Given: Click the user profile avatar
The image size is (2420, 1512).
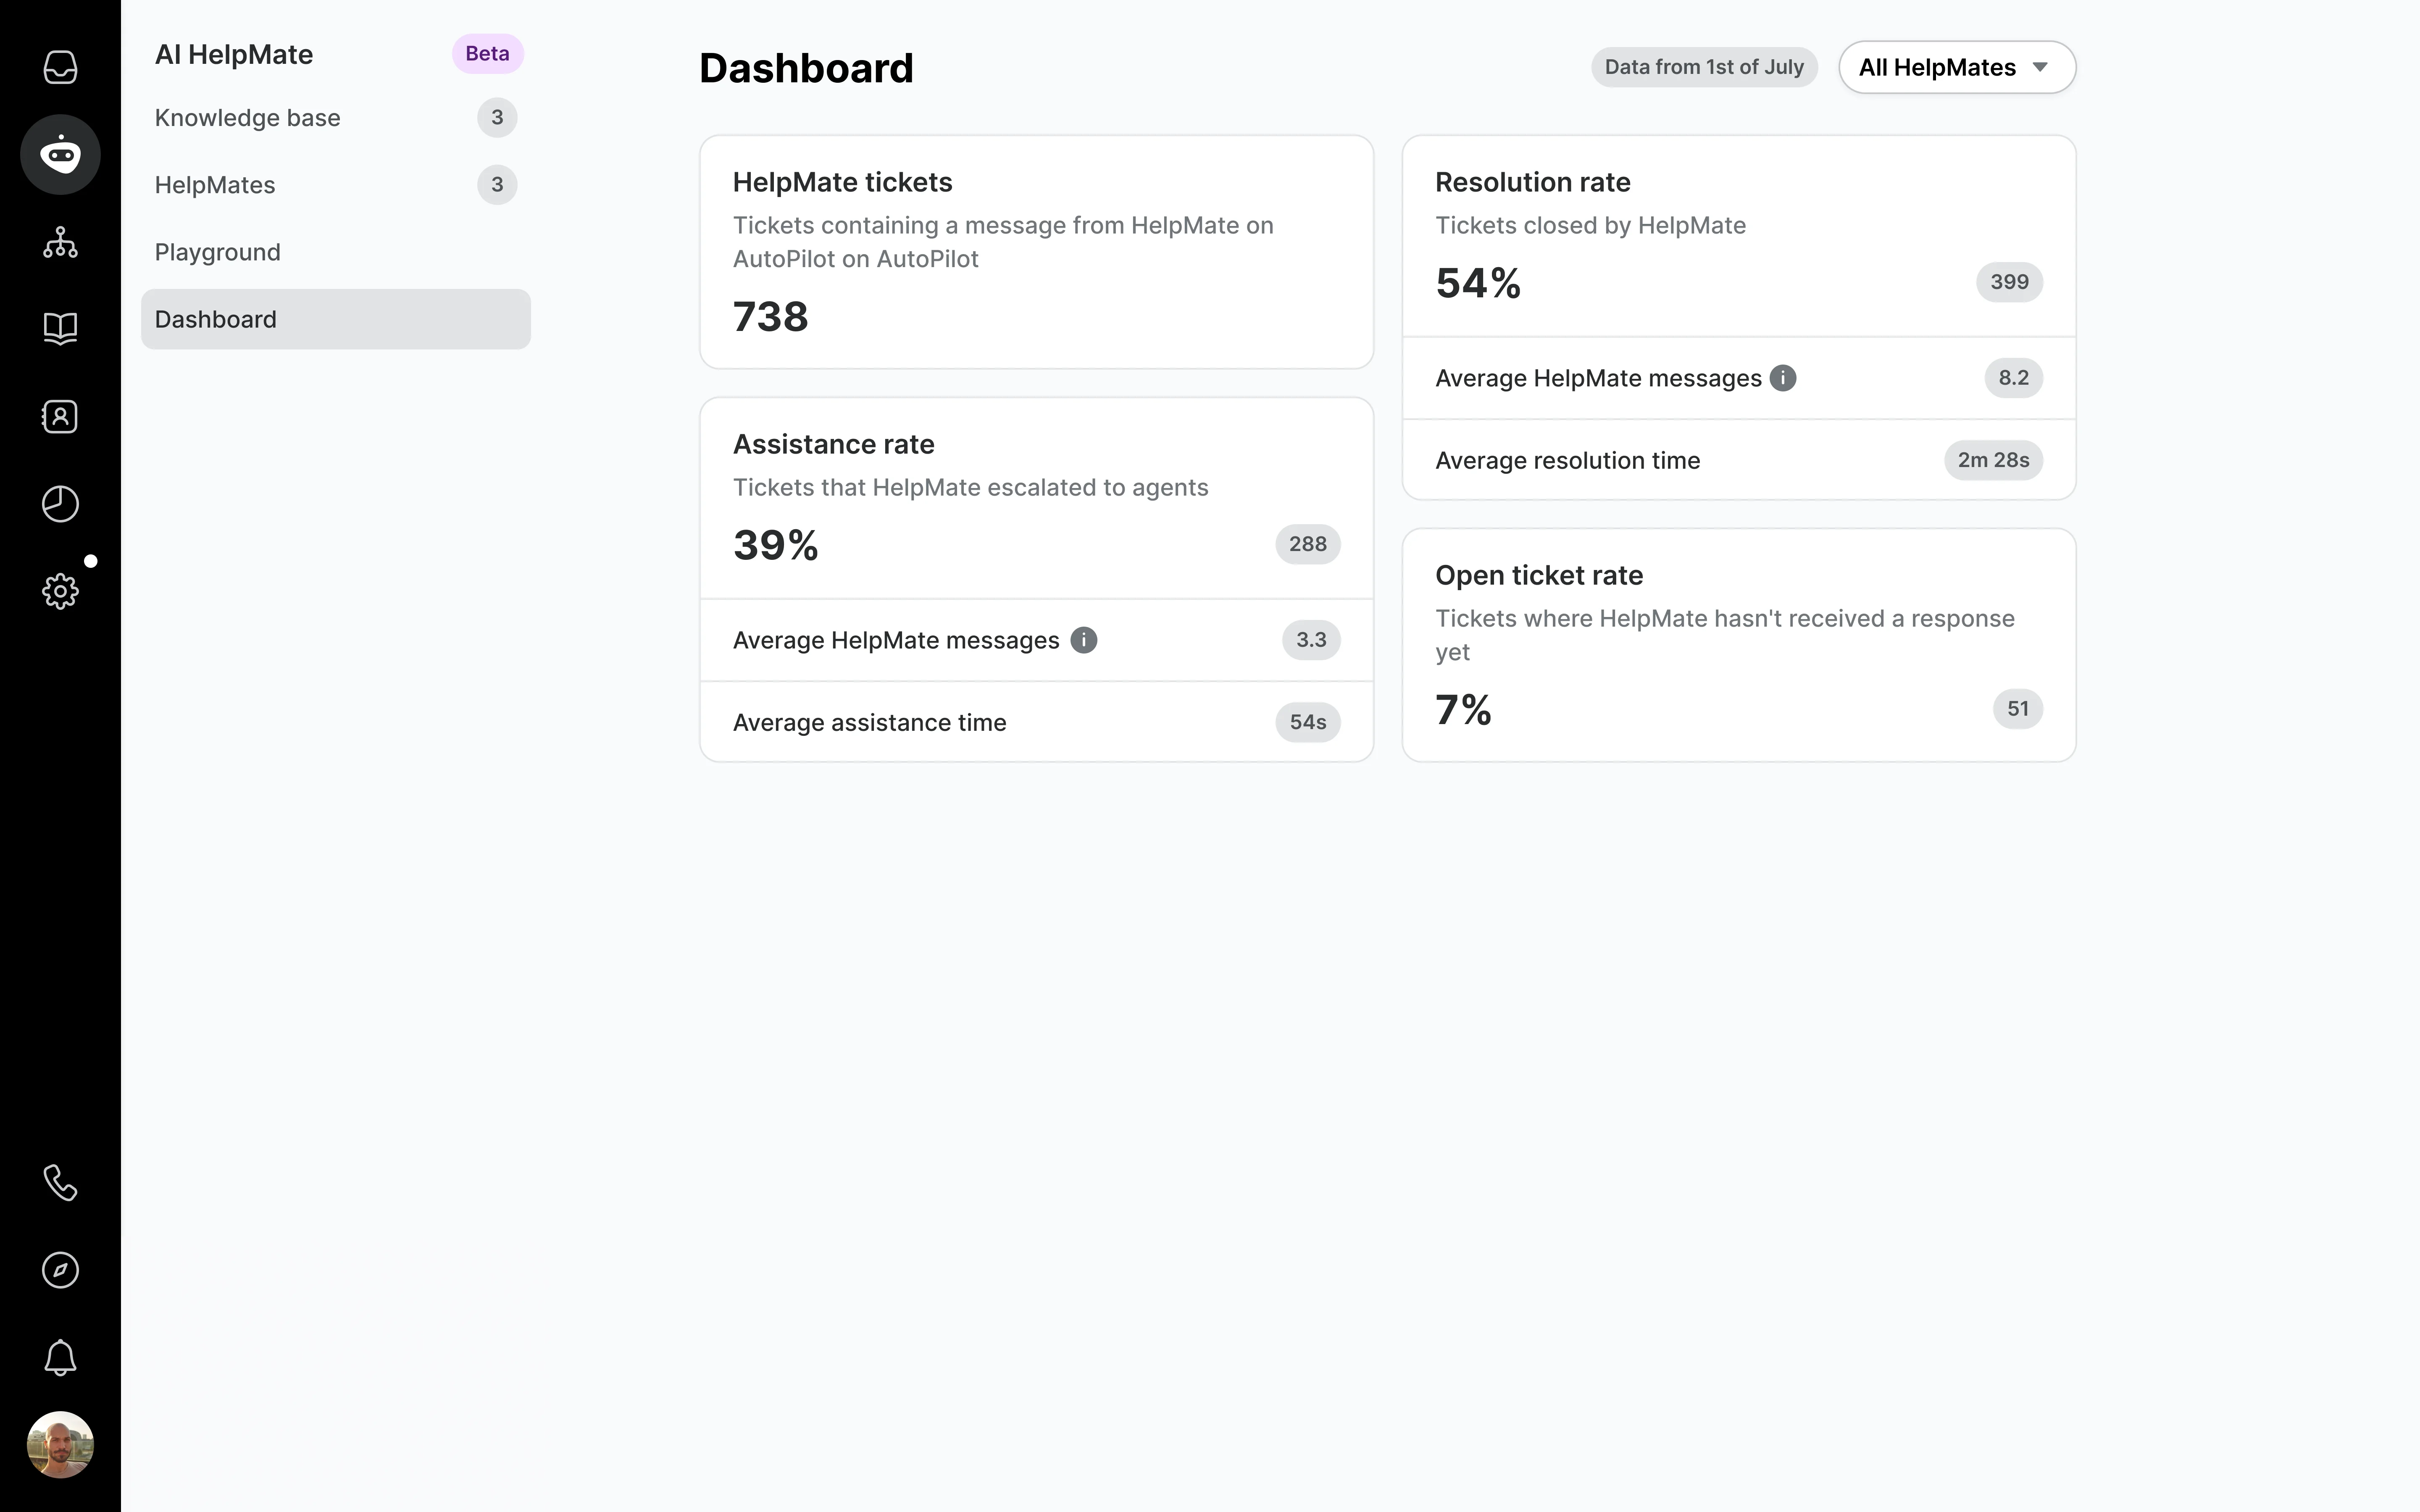Looking at the screenshot, I should click(x=60, y=1444).
